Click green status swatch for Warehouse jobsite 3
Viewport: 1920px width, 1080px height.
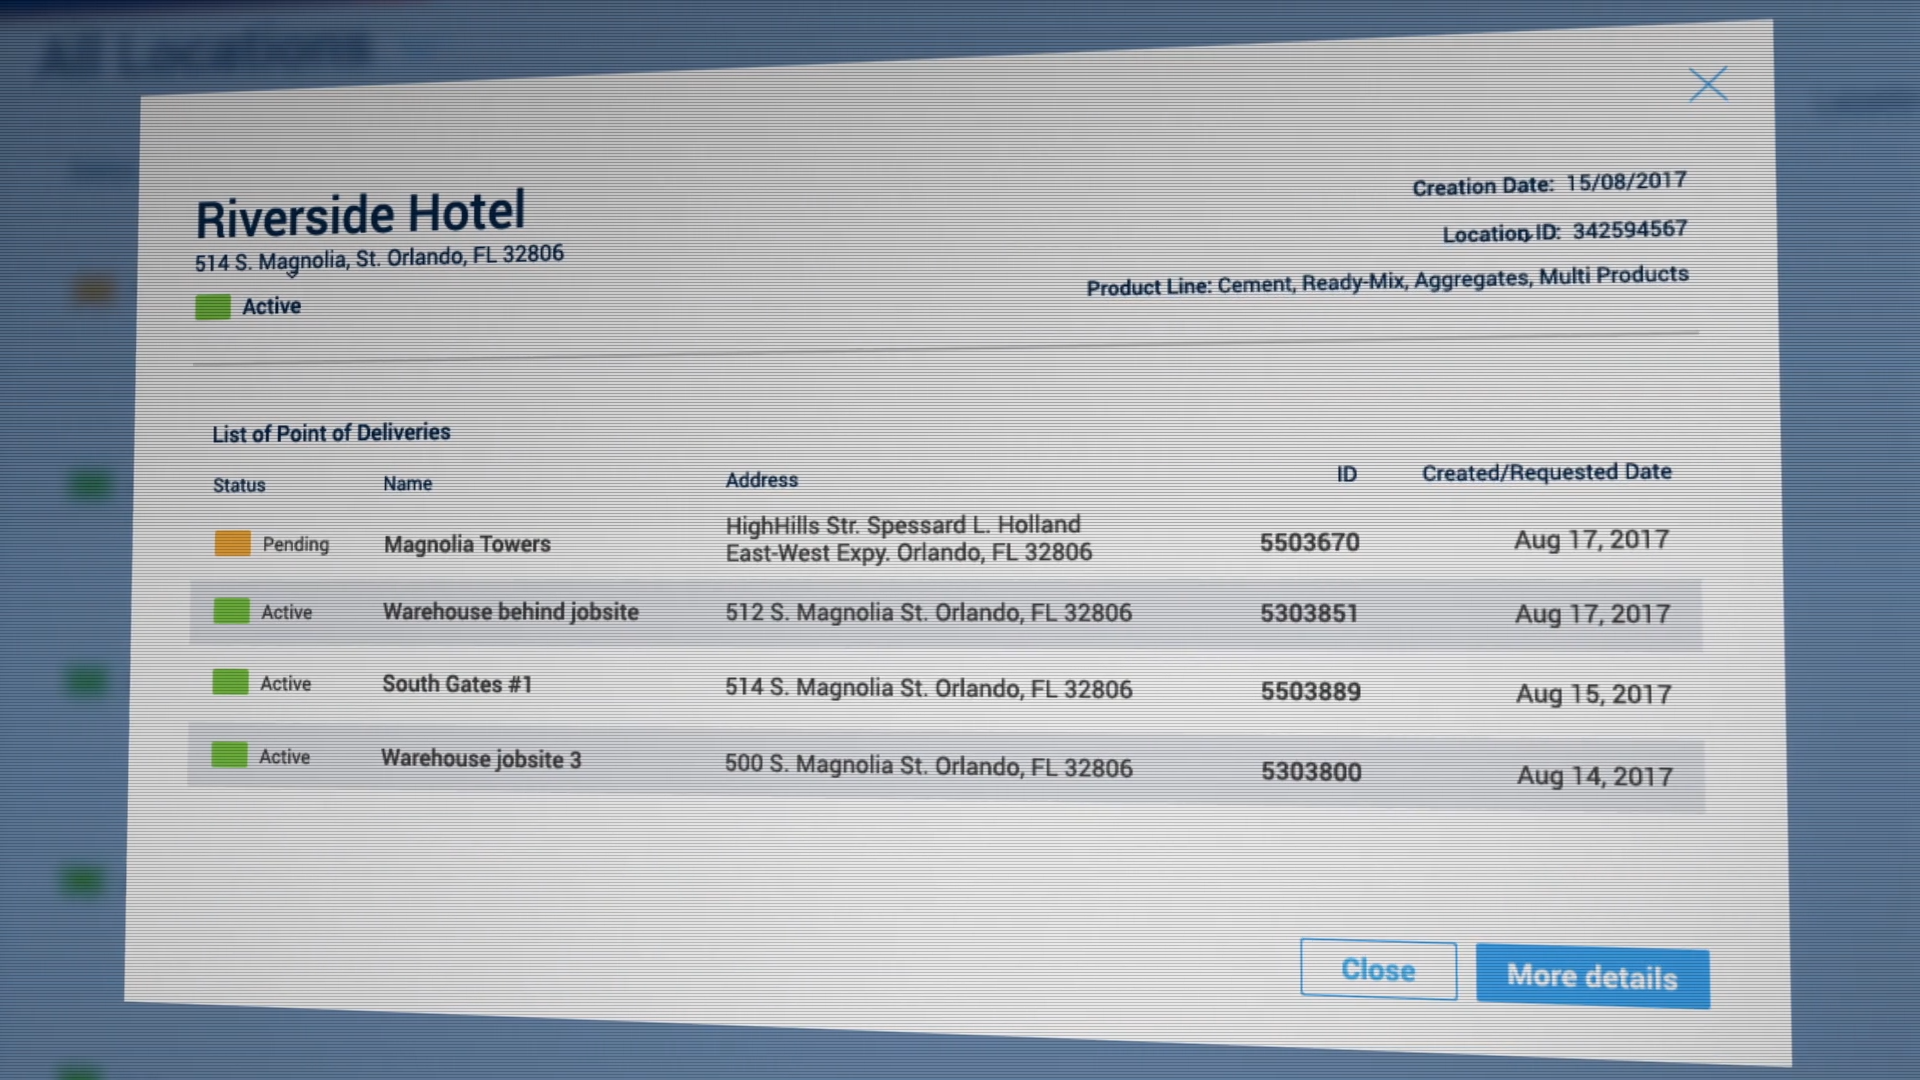(x=230, y=755)
